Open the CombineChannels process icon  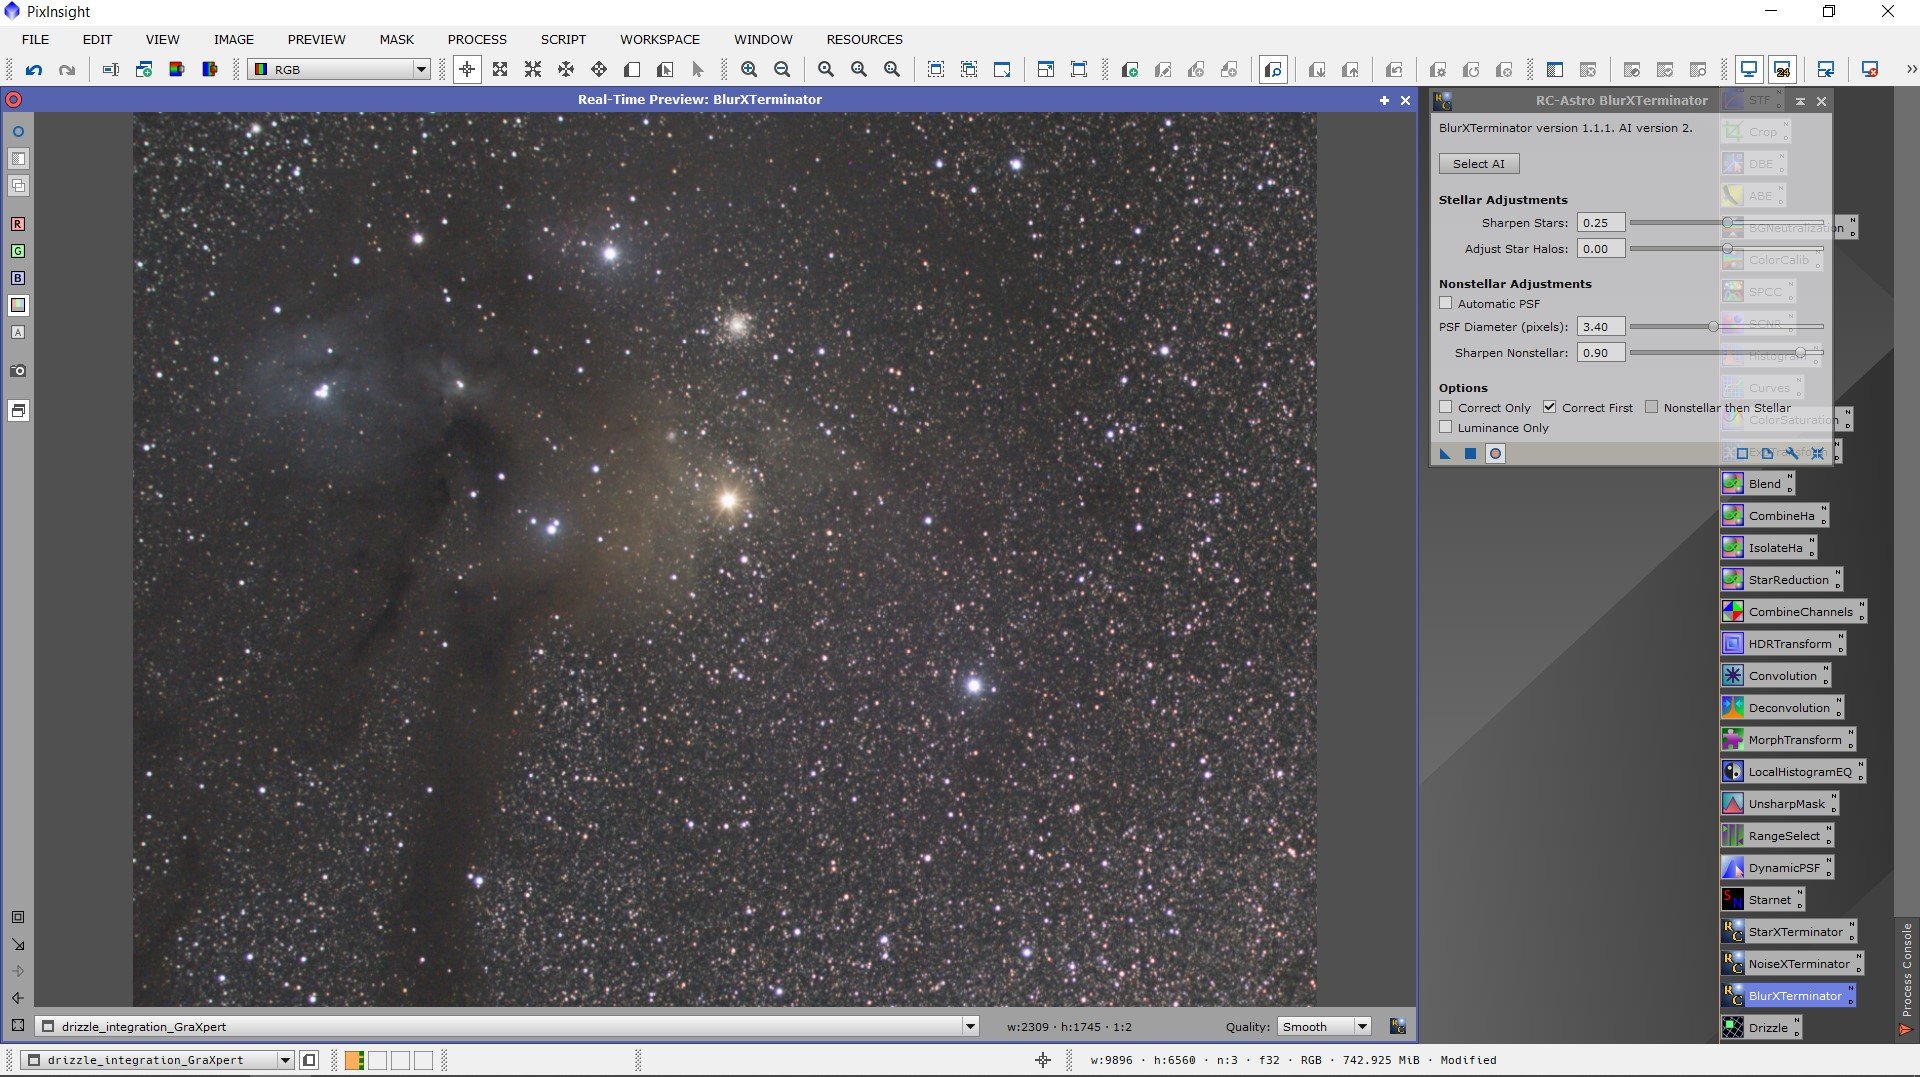1793,612
